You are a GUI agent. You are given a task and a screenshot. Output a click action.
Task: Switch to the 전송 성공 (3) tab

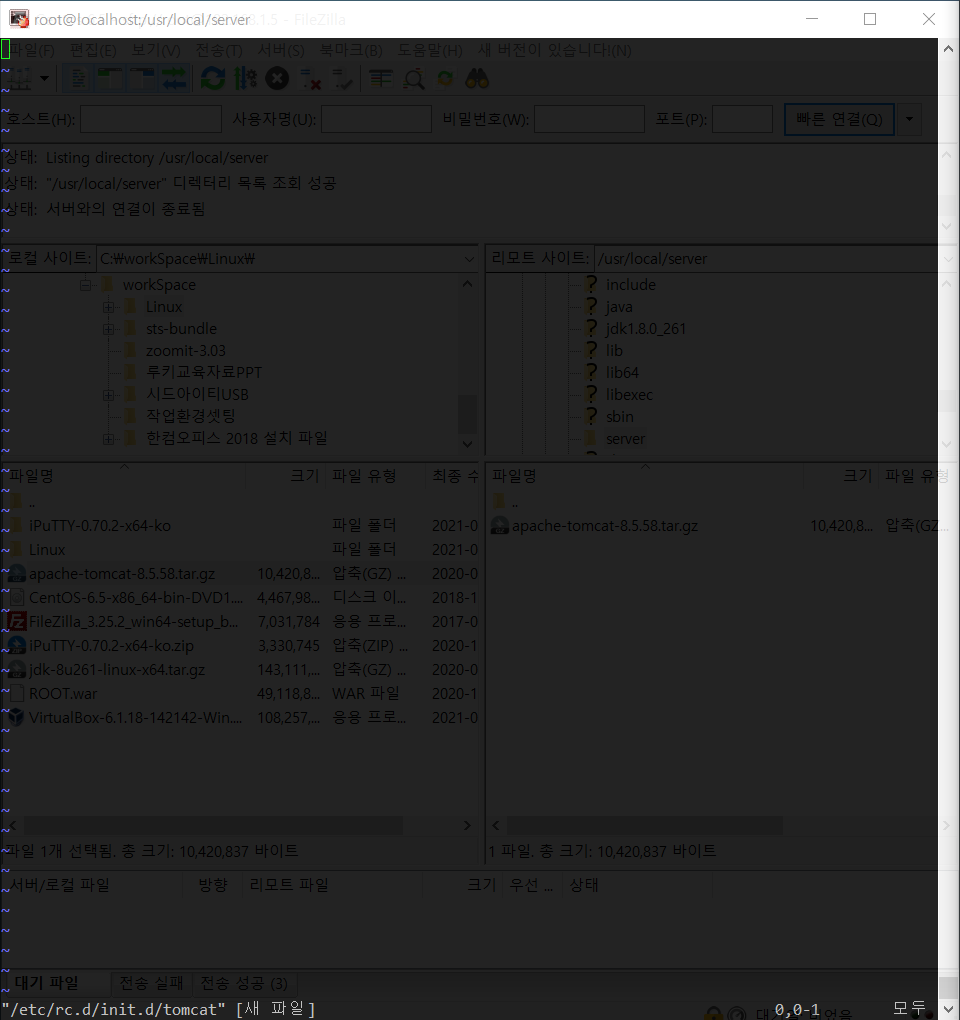click(x=244, y=983)
